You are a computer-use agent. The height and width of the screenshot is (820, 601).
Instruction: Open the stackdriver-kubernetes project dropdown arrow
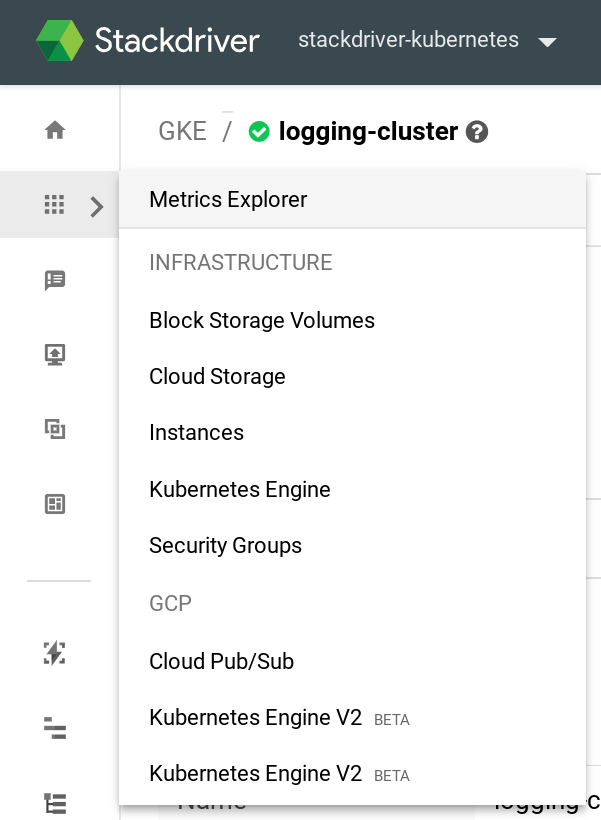pos(546,42)
